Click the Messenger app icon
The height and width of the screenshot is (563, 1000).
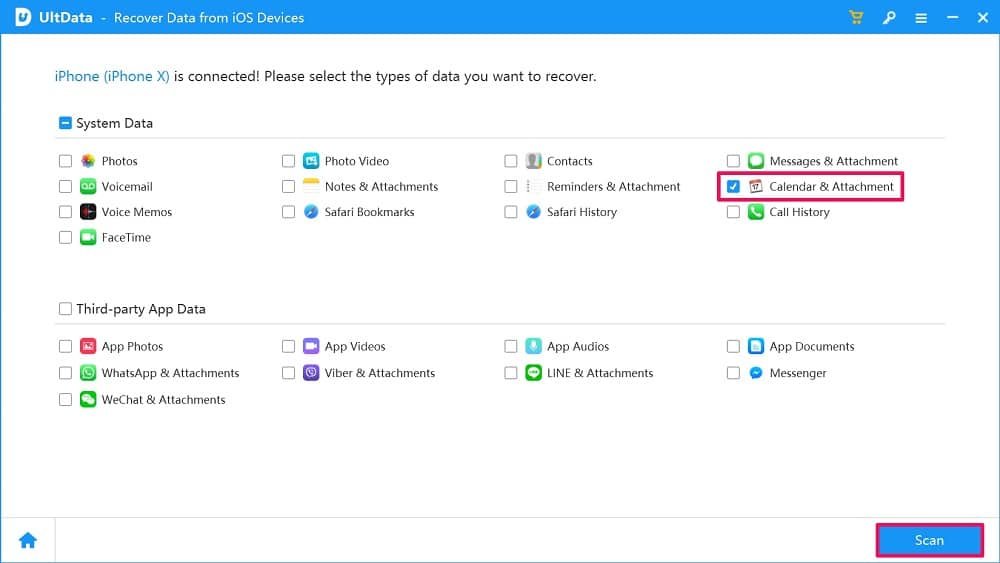[756, 373]
